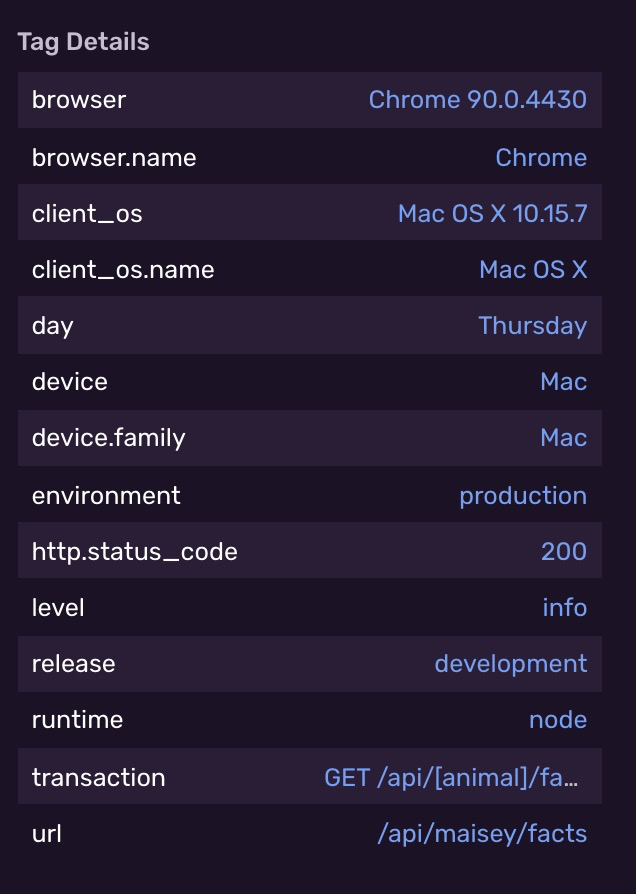
Task: Open the Mac device.family value link
Action: (563, 437)
